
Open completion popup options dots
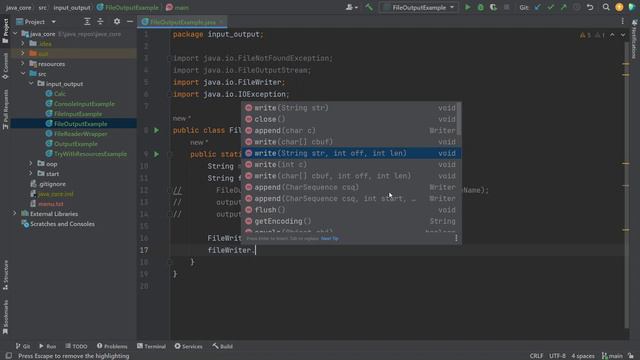point(456,238)
